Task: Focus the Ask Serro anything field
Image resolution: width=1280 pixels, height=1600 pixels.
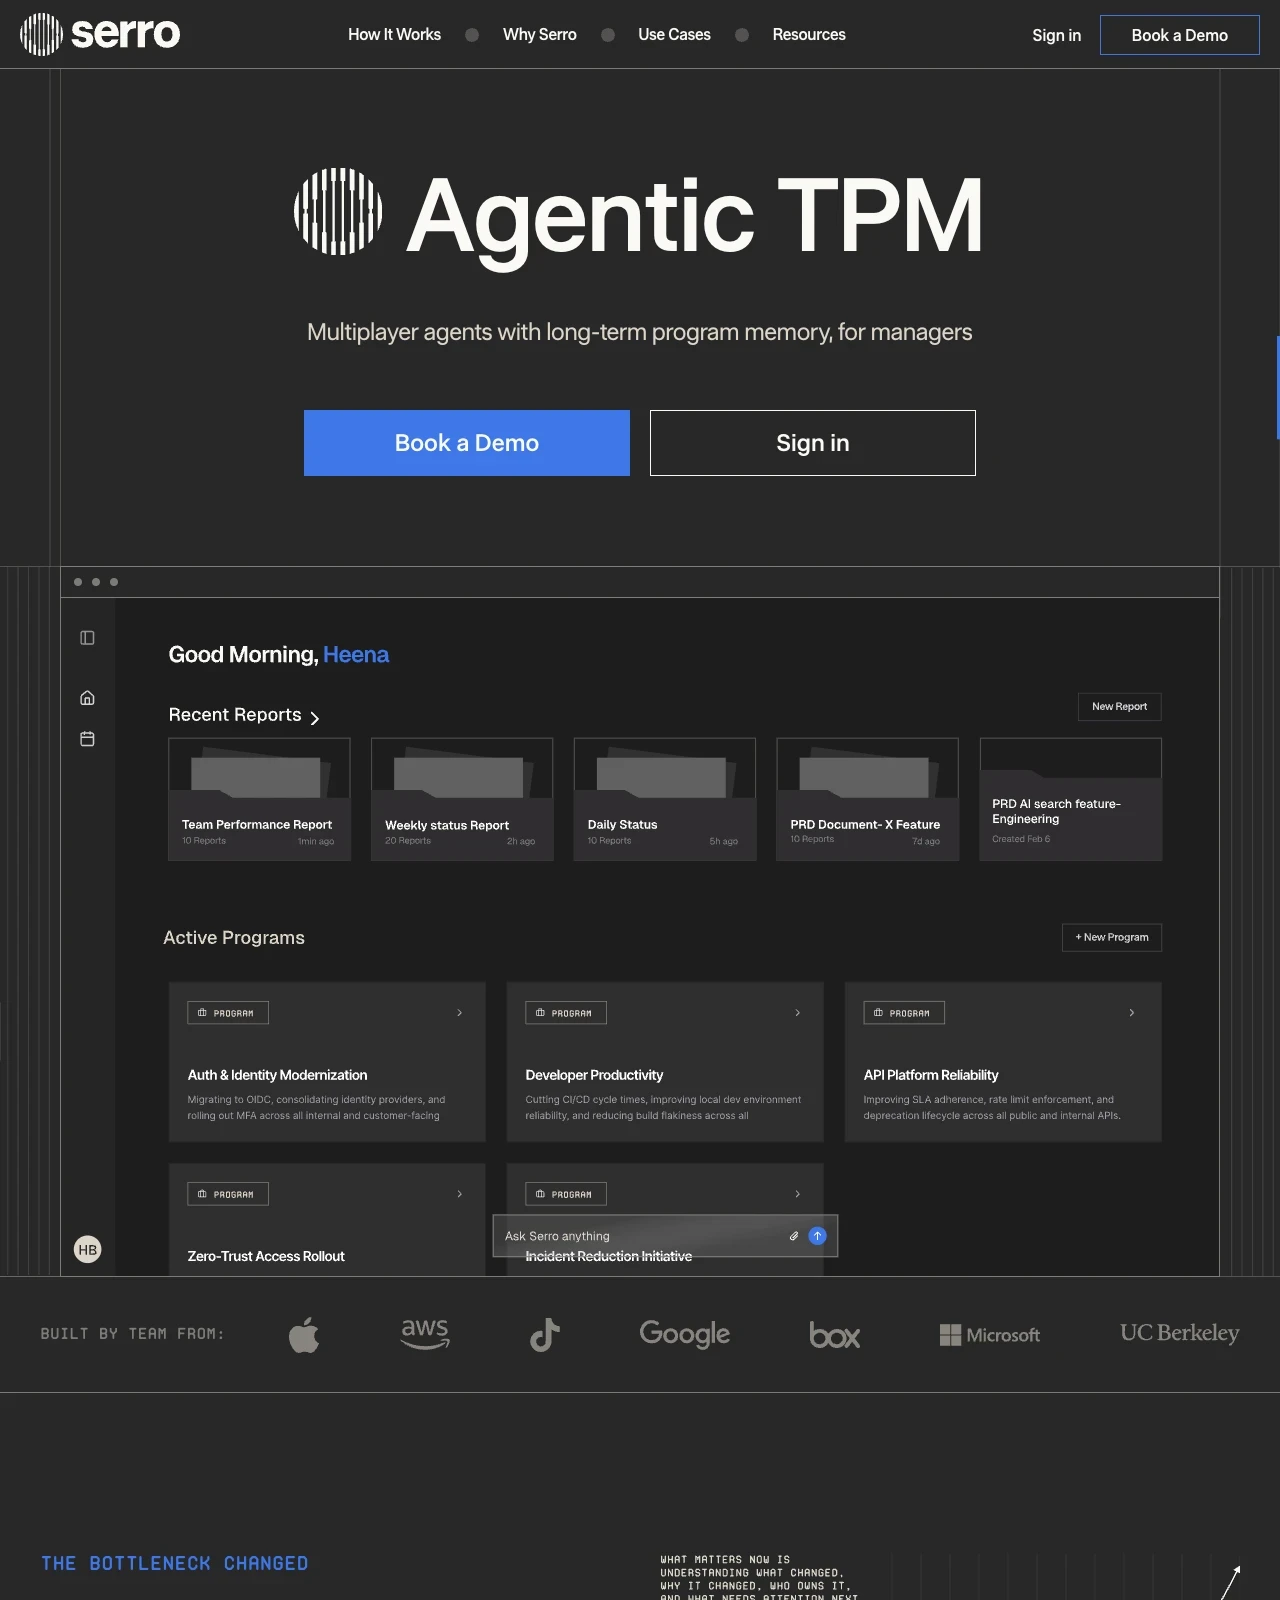Action: tap(640, 1236)
